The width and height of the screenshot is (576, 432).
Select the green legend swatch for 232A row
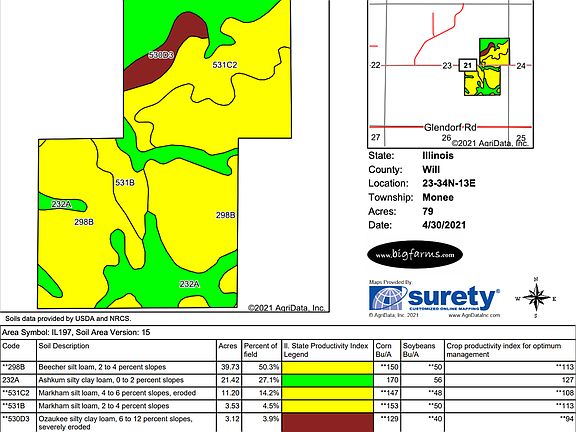(x=328, y=380)
